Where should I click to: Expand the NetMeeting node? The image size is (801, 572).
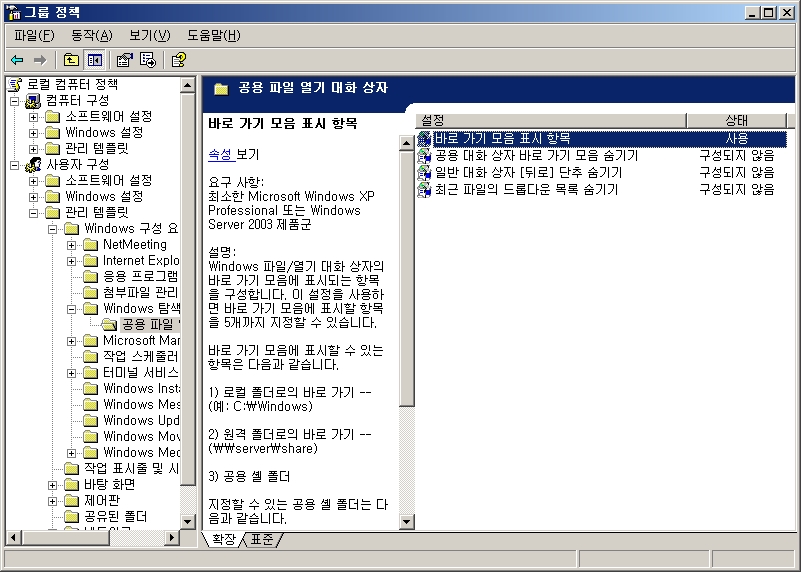pos(72,245)
